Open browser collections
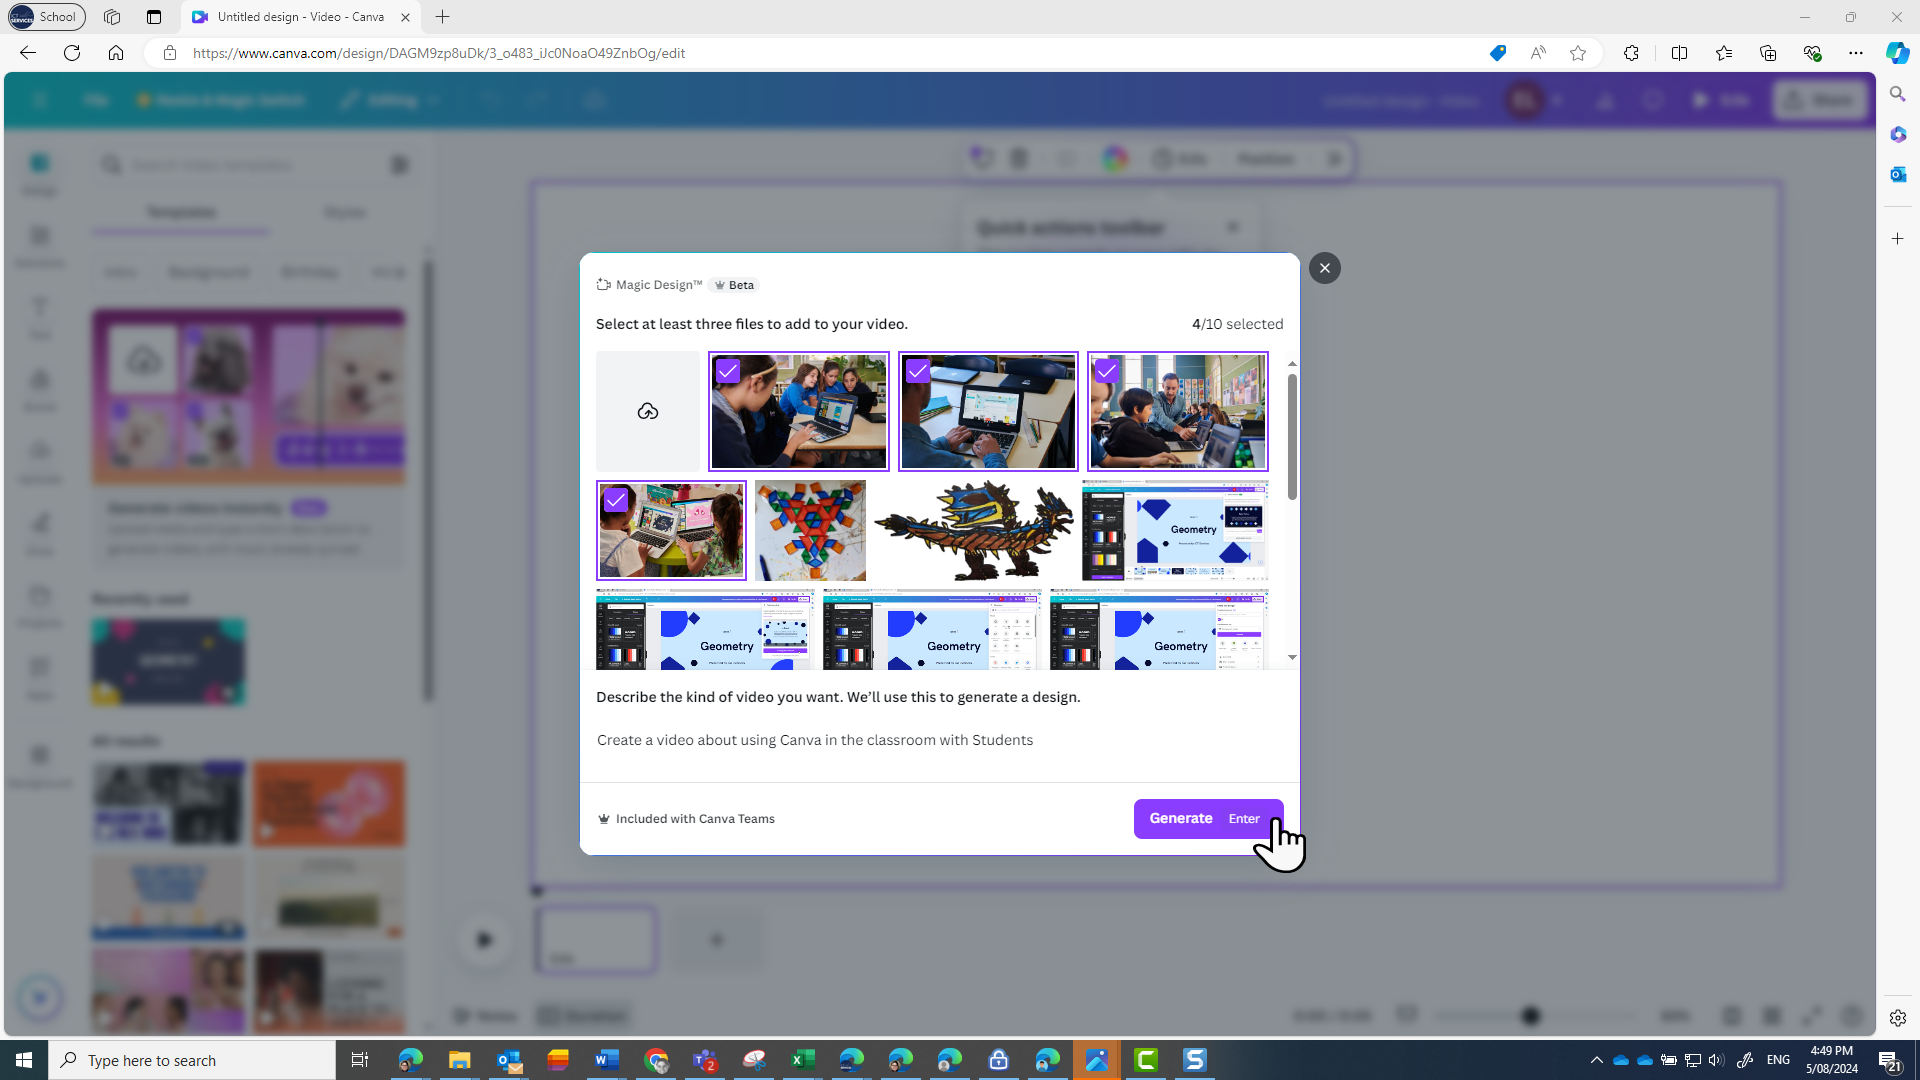Viewport: 1920px width, 1080px height. pyautogui.click(x=1768, y=53)
